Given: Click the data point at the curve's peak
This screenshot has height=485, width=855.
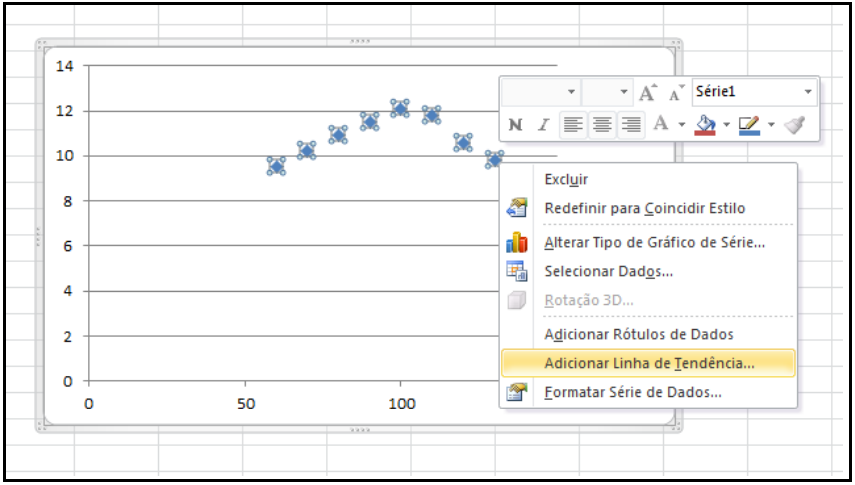Looking at the screenshot, I should [x=400, y=108].
